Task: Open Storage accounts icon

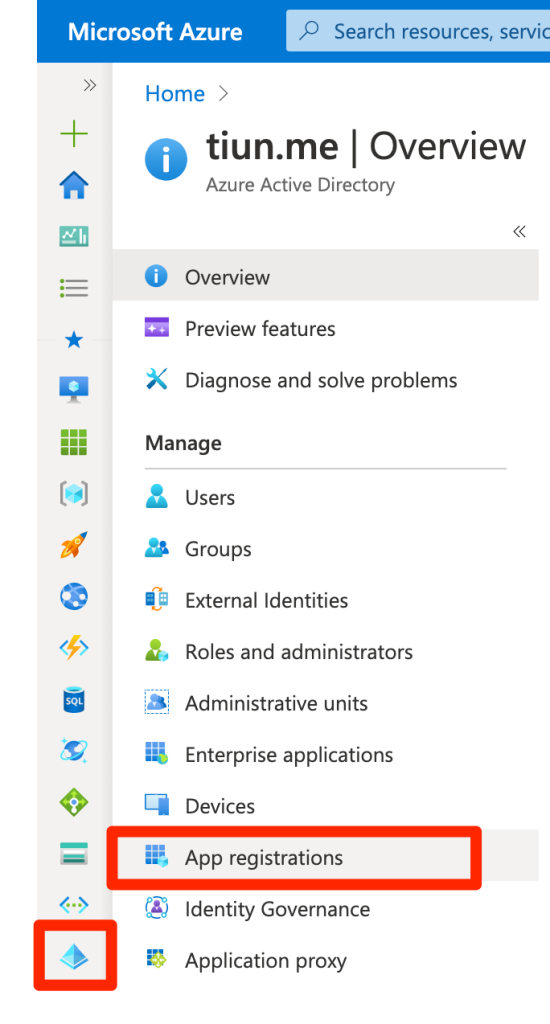Action: click(74, 854)
